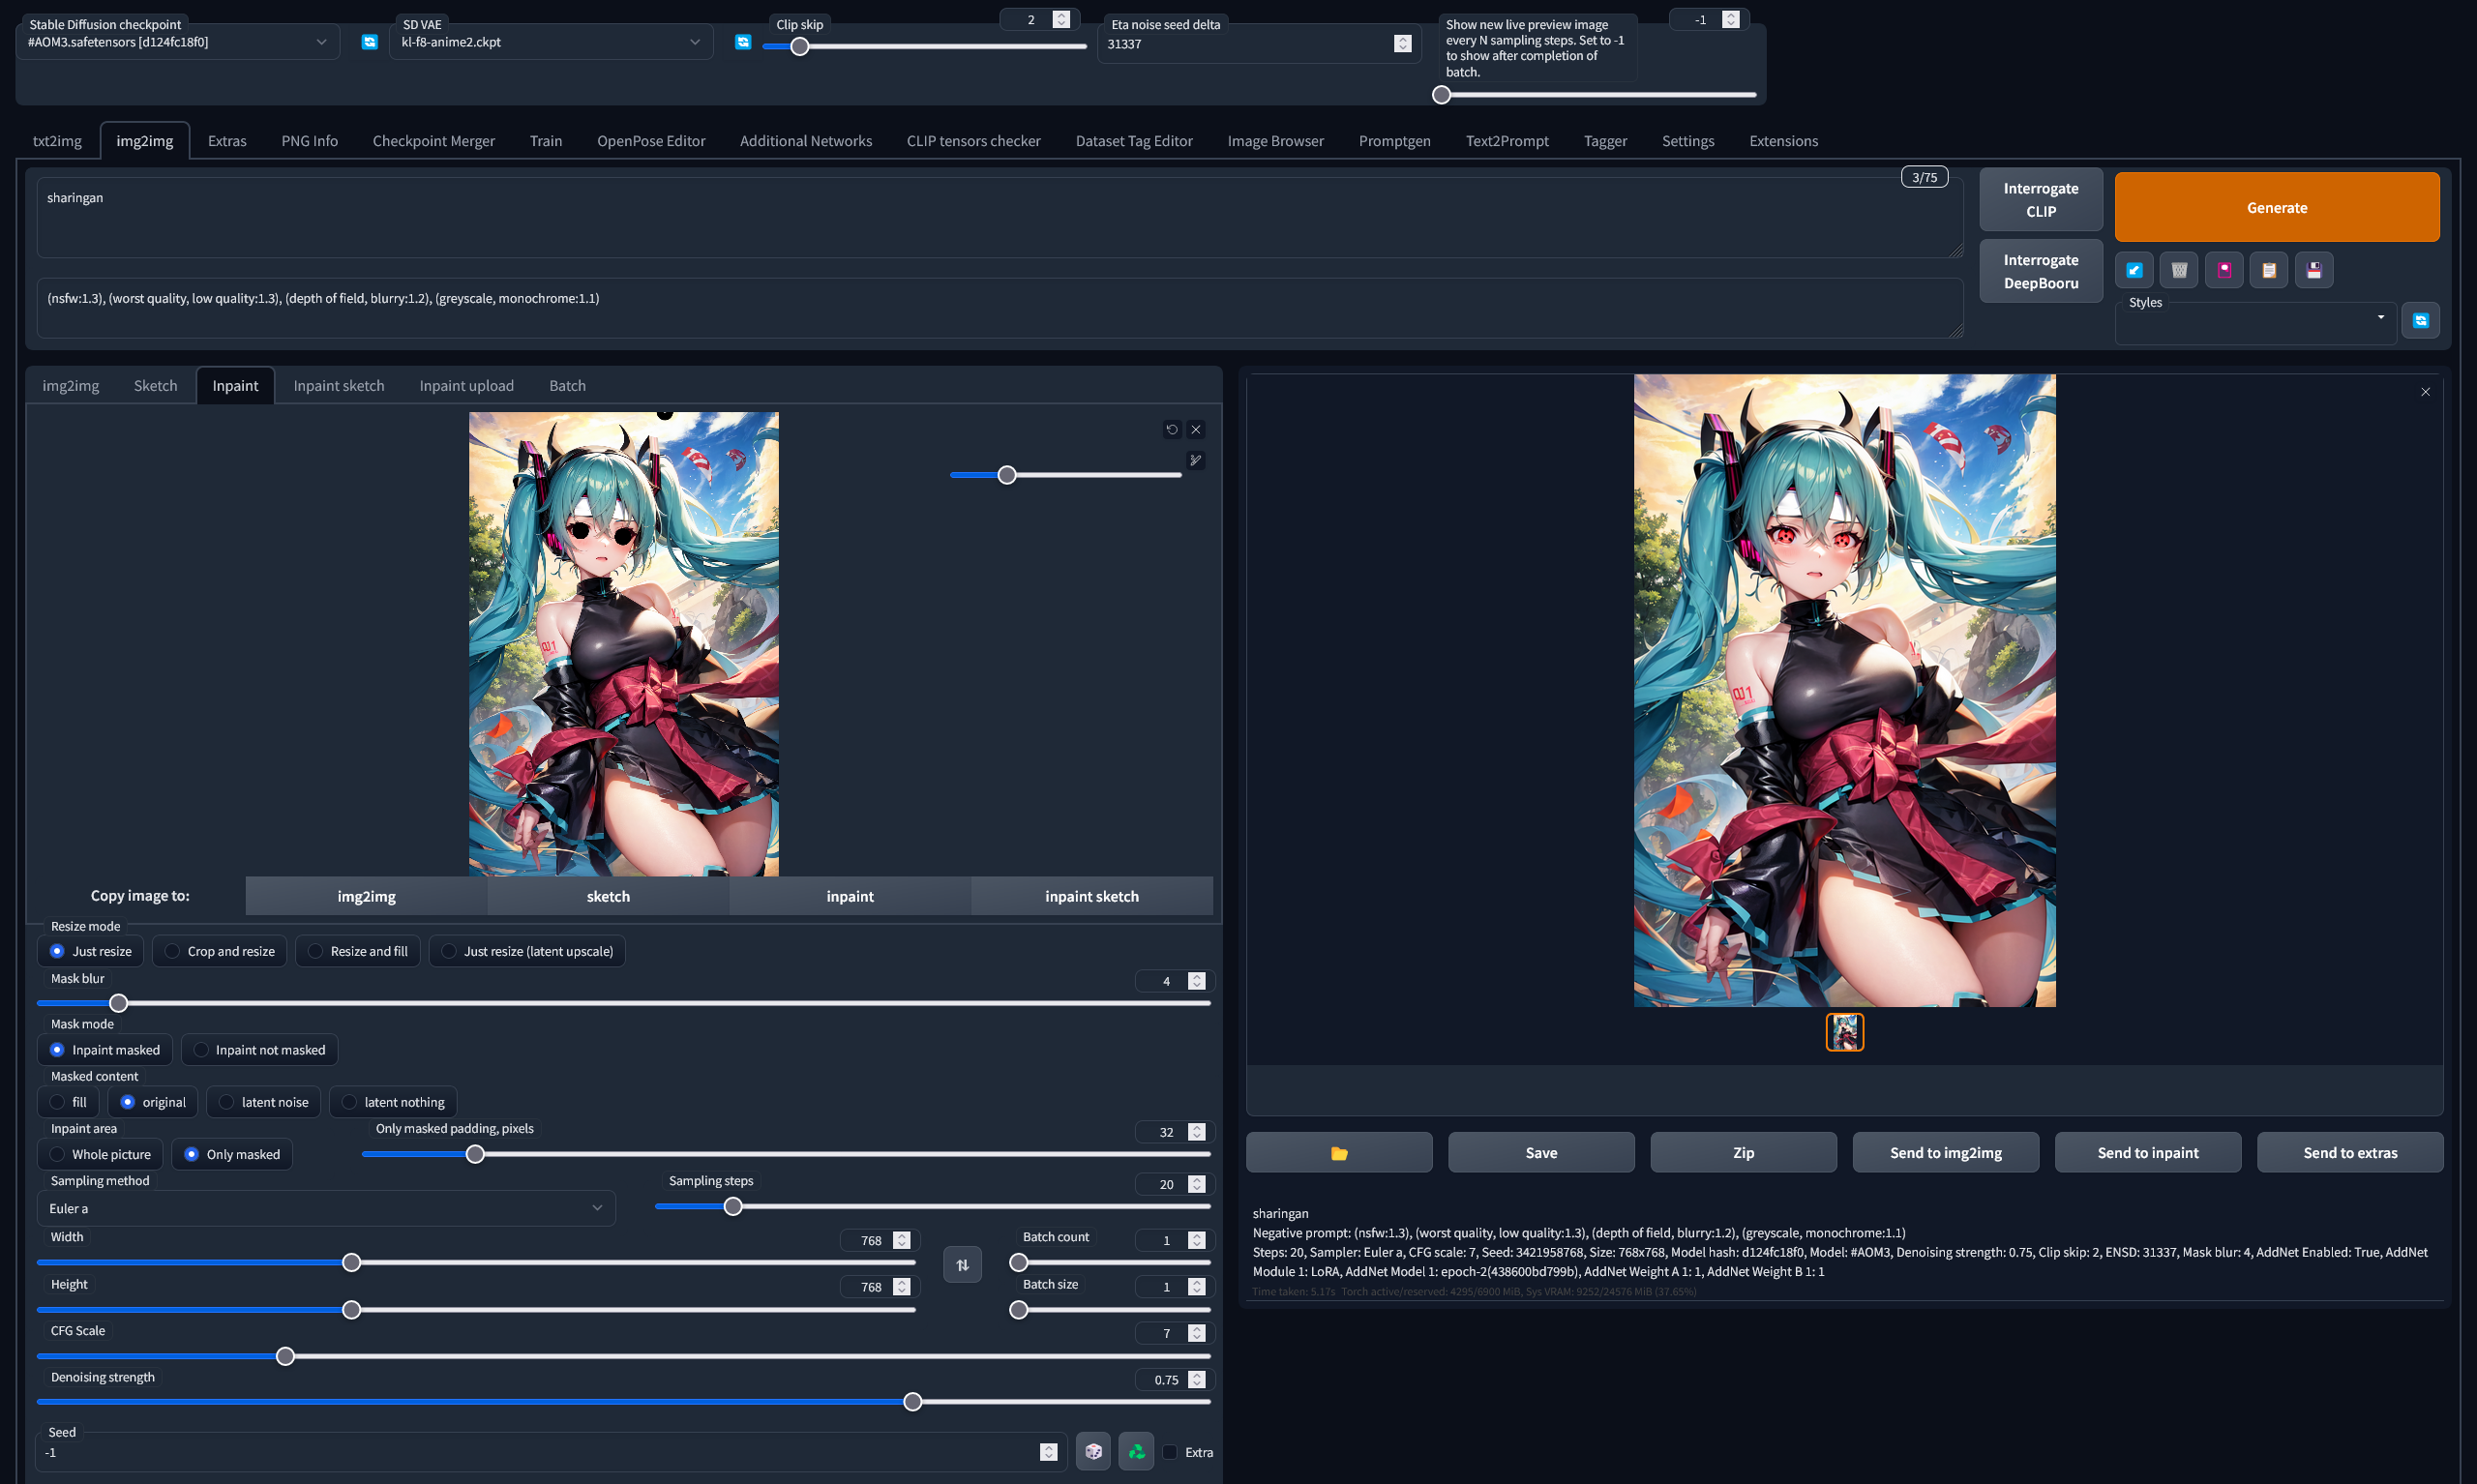Click the pink extra networks icon
The image size is (2477, 1484).
tap(2224, 270)
